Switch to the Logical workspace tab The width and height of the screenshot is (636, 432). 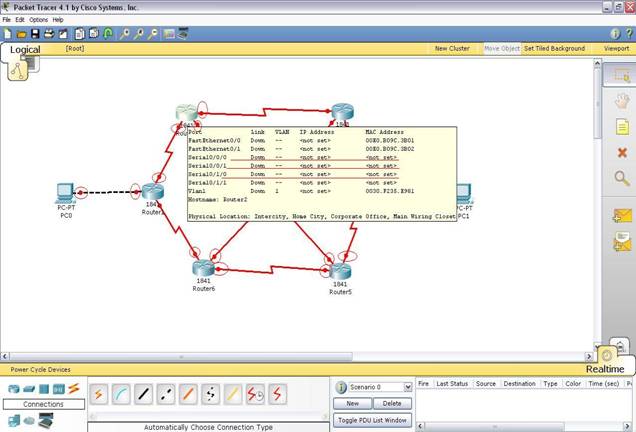click(x=25, y=49)
